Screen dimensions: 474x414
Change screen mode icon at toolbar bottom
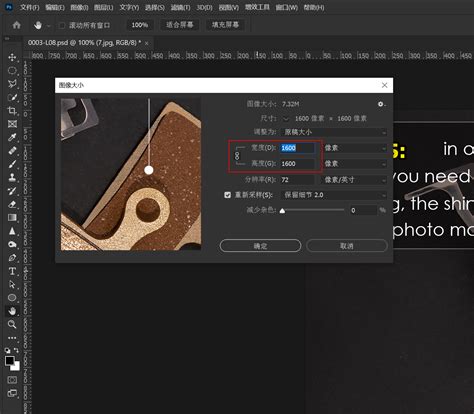(x=12, y=393)
